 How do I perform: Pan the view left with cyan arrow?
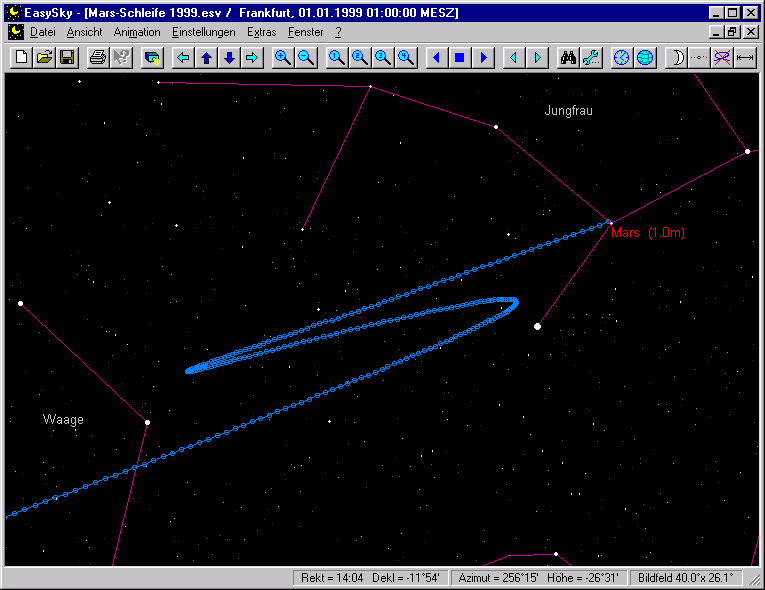tap(183, 58)
